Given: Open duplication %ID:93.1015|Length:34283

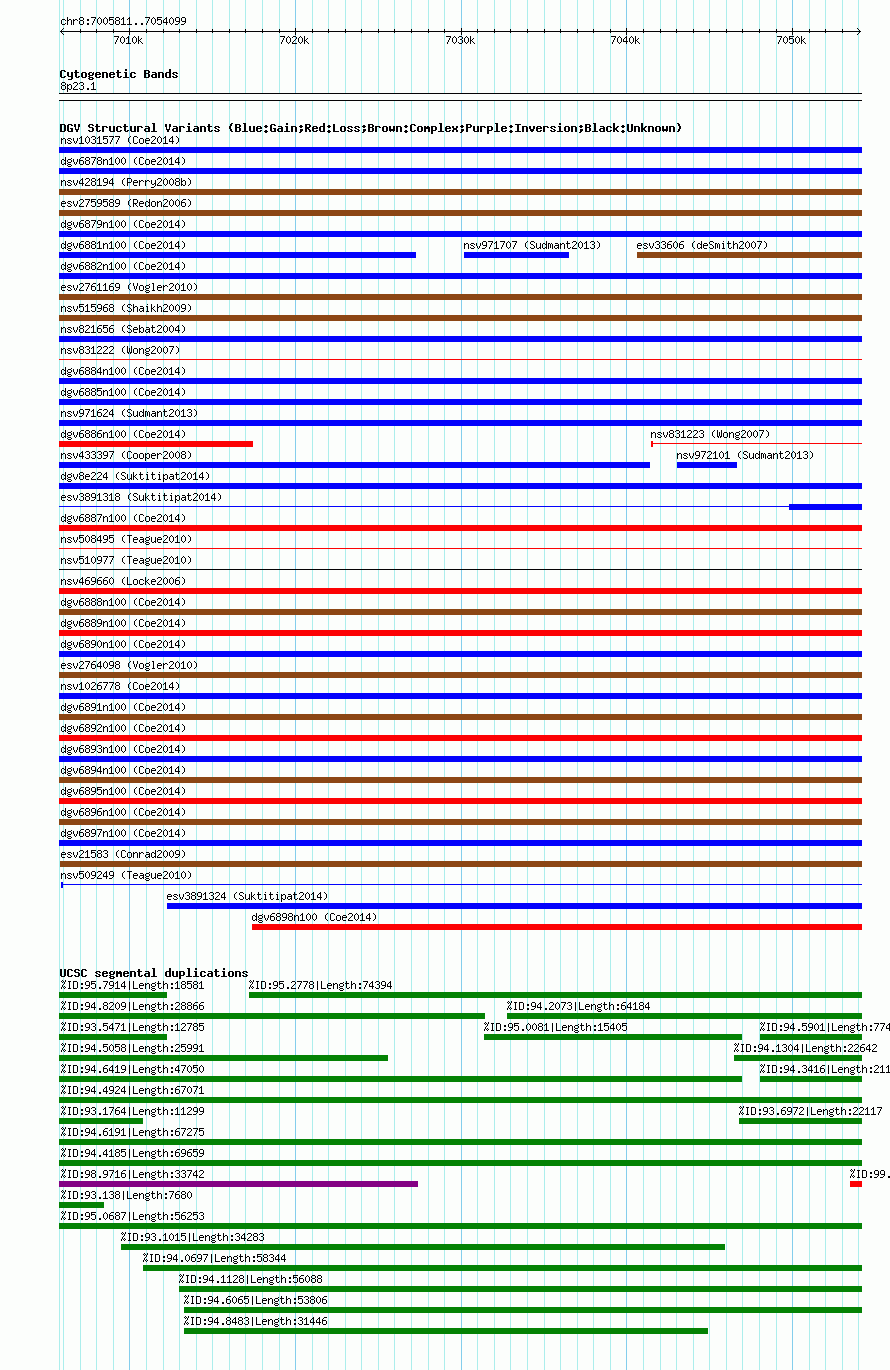Looking at the screenshot, I should (x=193, y=1238).
